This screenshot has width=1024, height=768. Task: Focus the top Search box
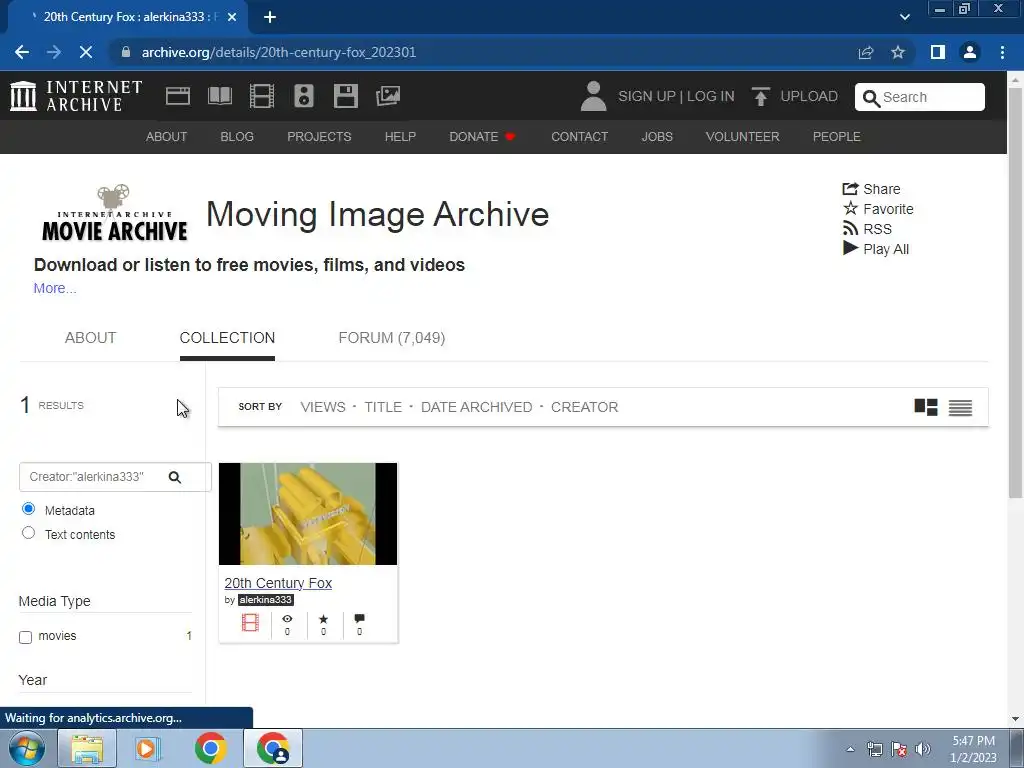[x=920, y=97]
